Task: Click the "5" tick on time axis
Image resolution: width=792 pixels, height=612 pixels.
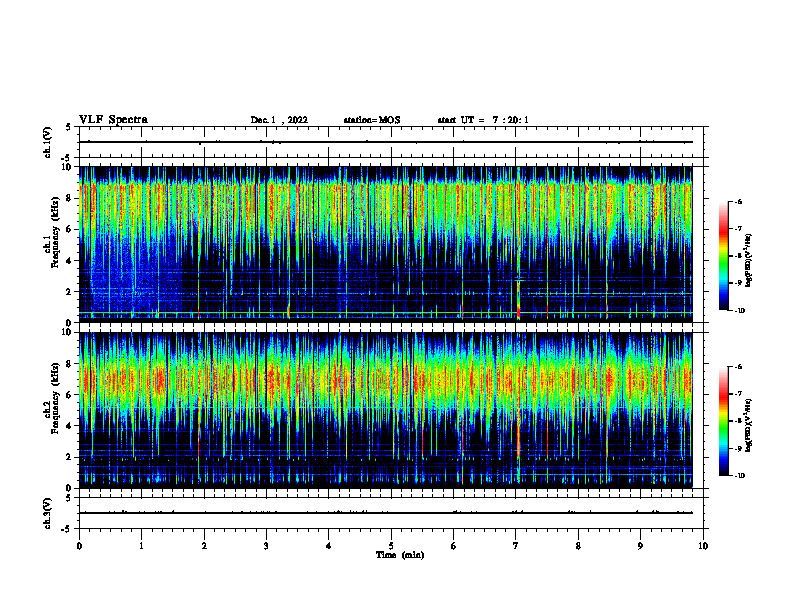Action: click(x=391, y=546)
